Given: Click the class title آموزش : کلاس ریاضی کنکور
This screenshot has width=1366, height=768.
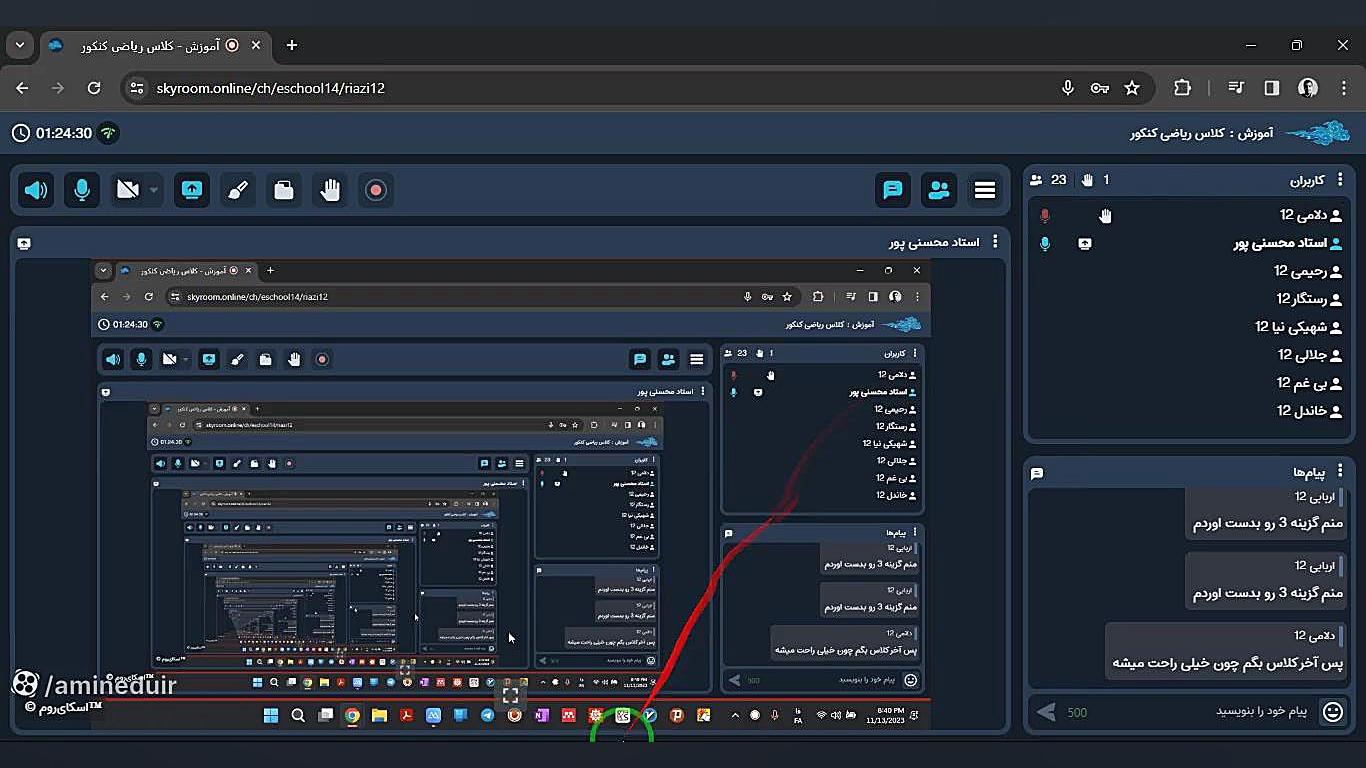Looking at the screenshot, I should point(1202,133).
